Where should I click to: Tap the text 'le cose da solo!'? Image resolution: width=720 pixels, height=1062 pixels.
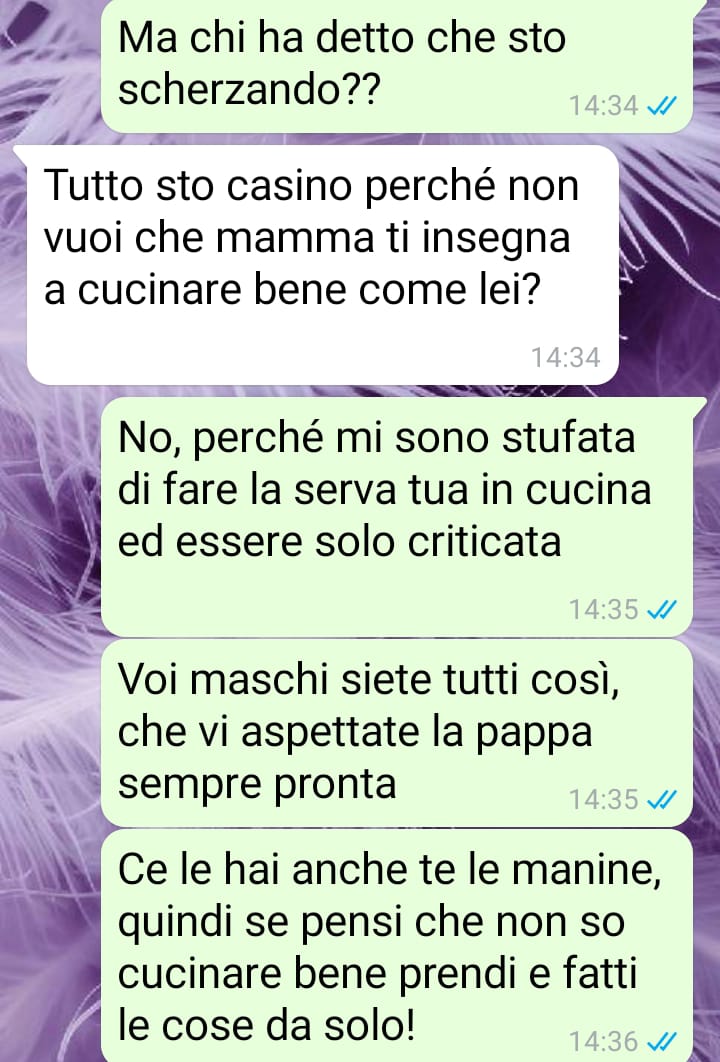click(x=266, y=1025)
